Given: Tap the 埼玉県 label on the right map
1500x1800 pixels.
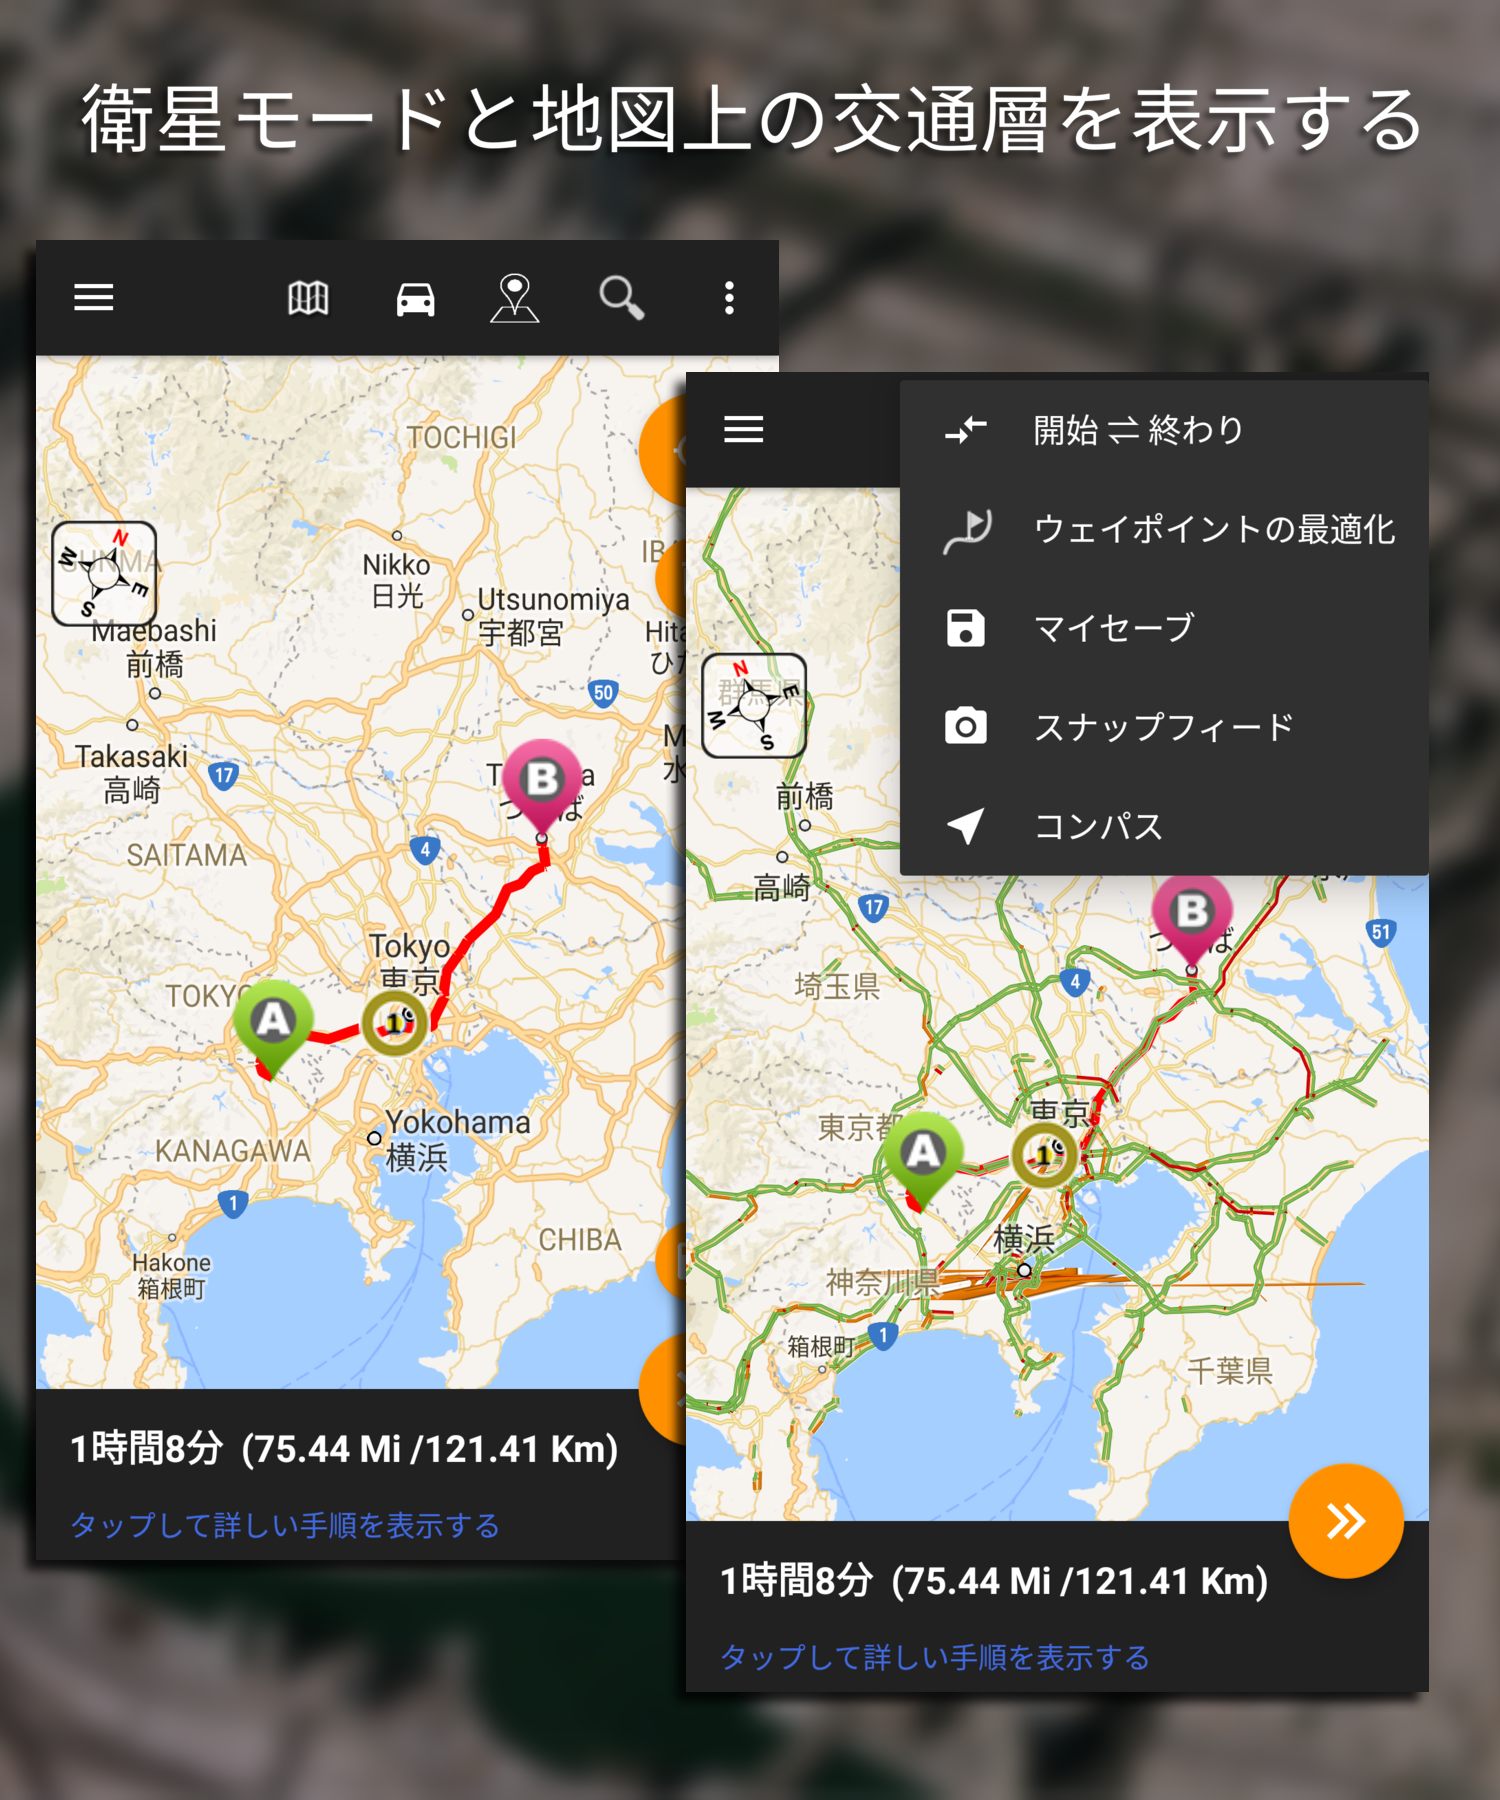Looking at the screenshot, I should tap(837, 987).
